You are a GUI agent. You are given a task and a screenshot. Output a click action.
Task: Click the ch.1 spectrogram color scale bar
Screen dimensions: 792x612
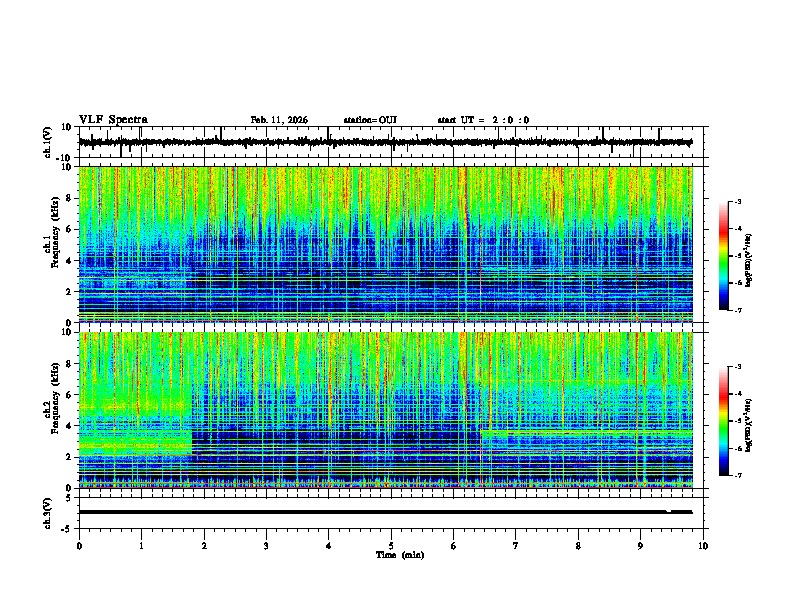pos(724,256)
